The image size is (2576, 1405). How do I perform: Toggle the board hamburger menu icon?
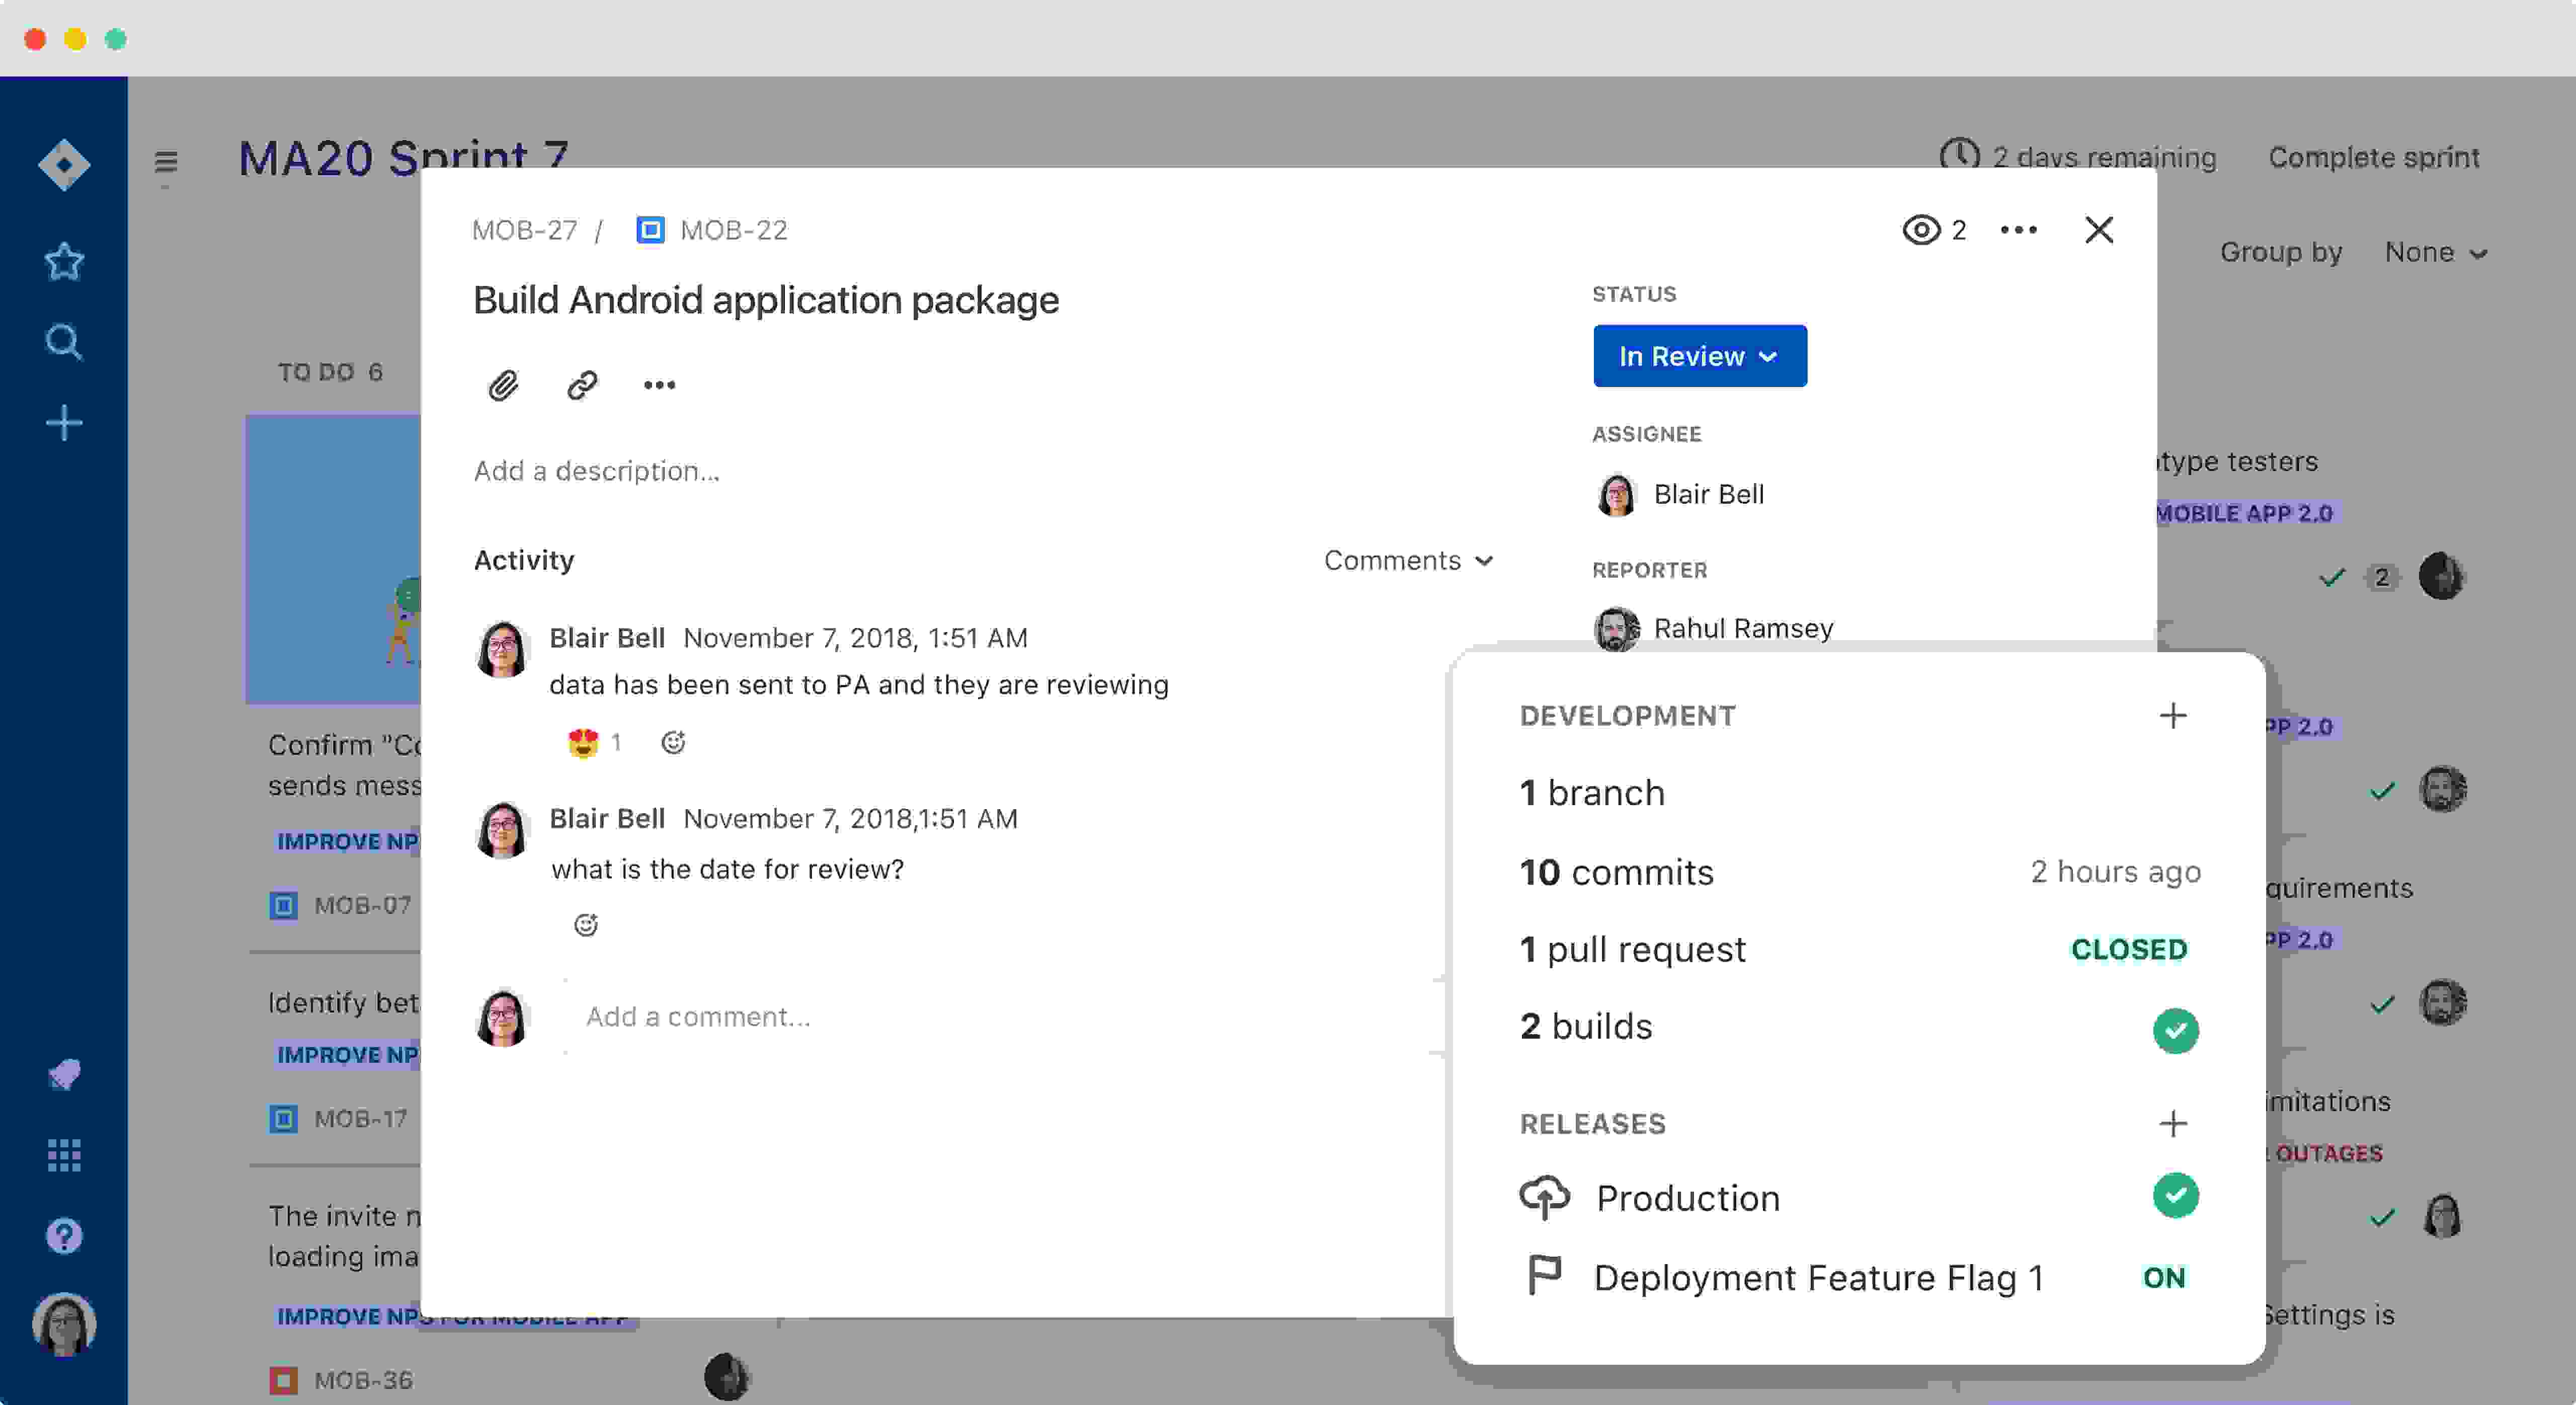[166, 162]
